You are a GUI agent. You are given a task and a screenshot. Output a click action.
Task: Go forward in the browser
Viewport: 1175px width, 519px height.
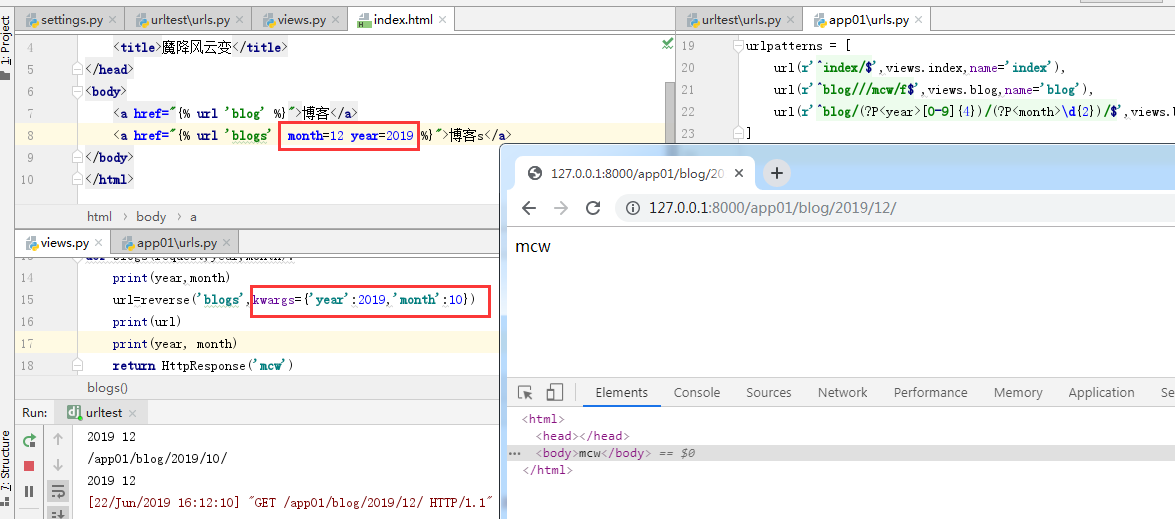coord(561,208)
